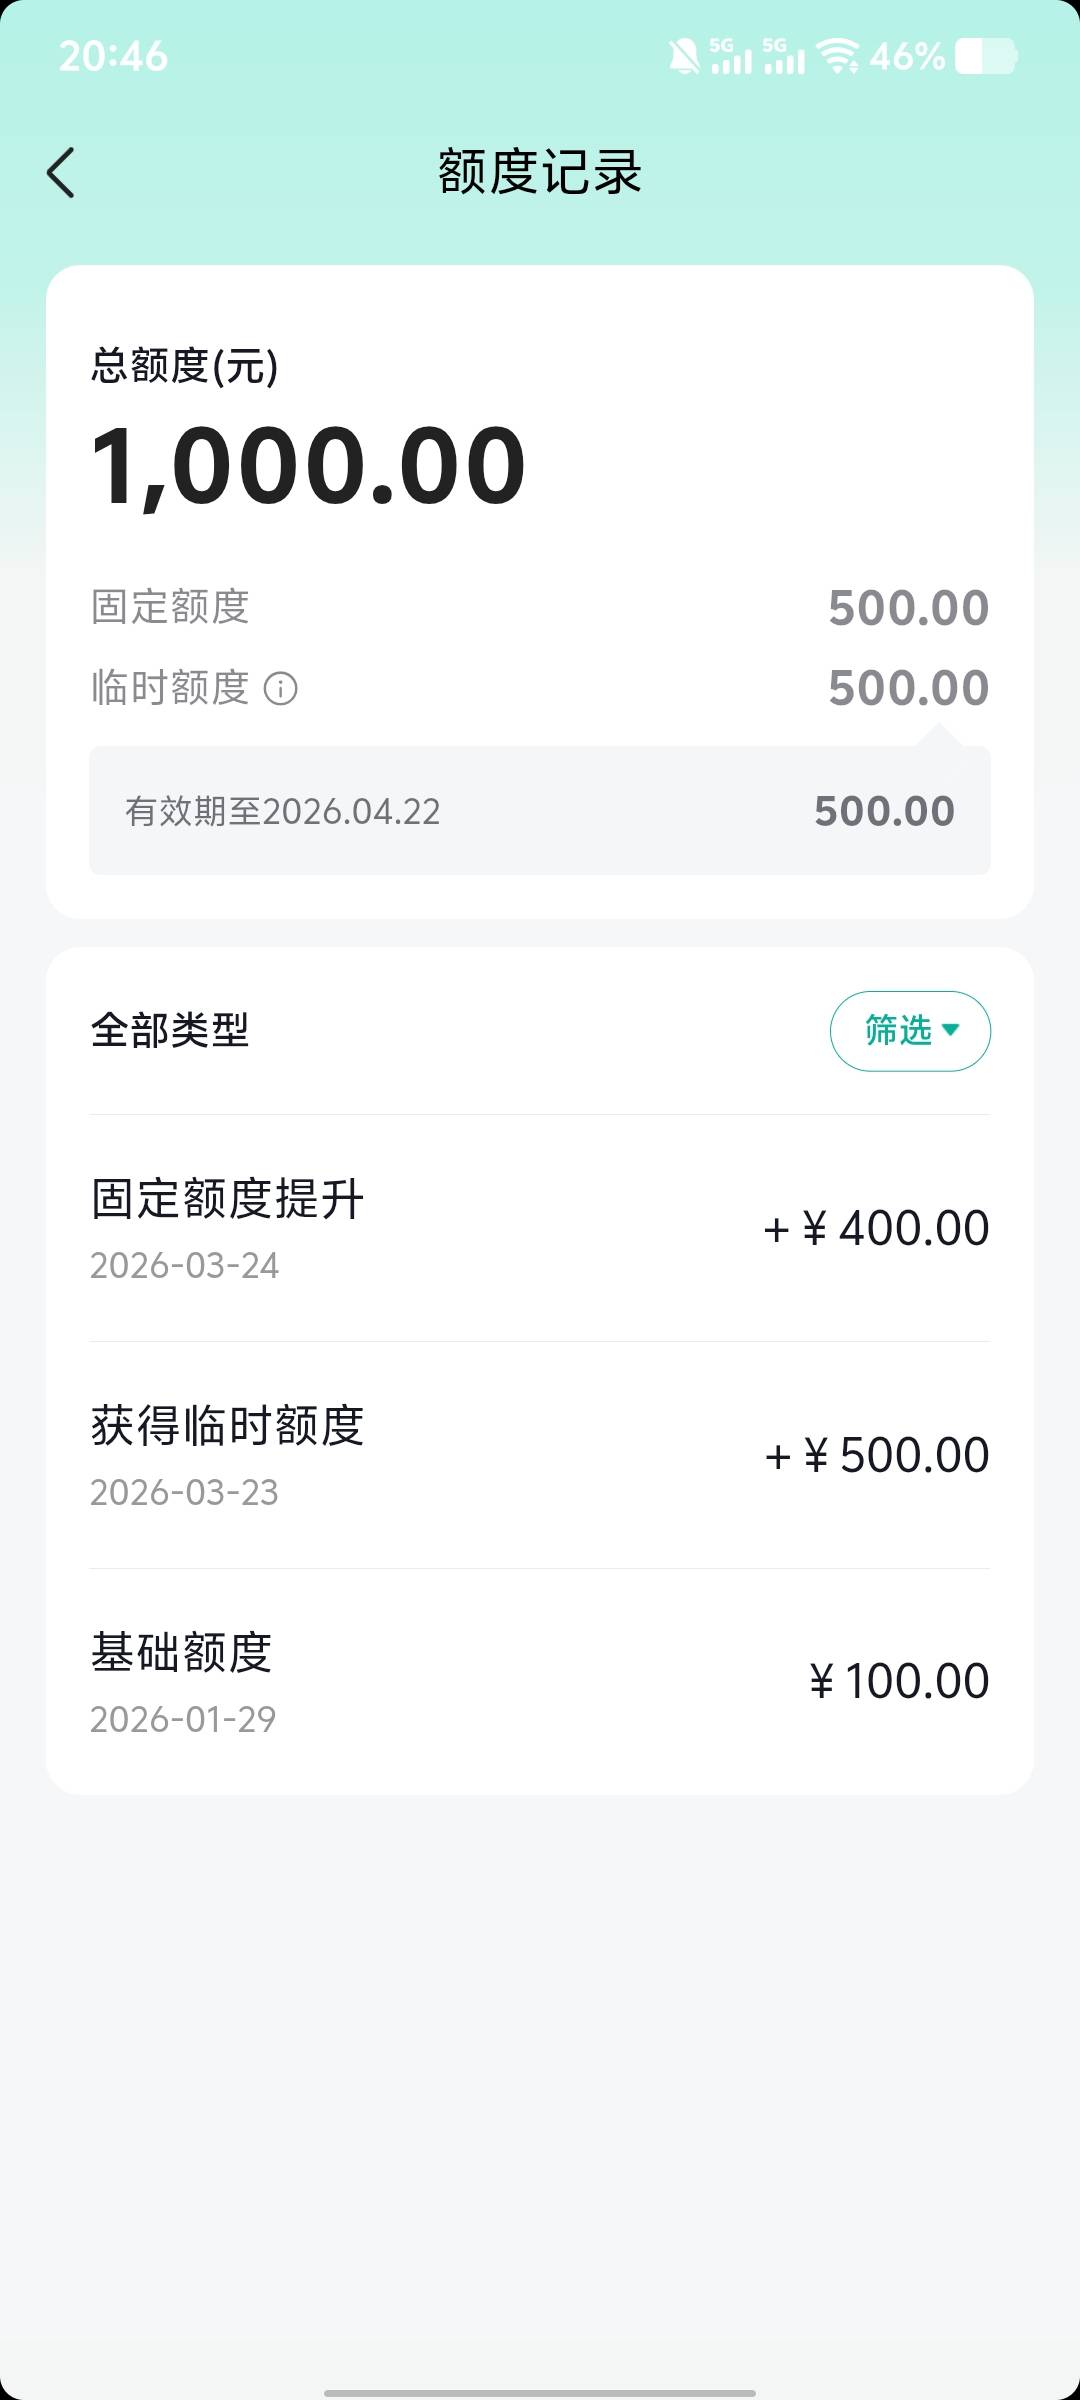This screenshot has height=2400, width=1080.
Task: Open the 获得临时额度 record entry
Action: point(540,1455)
